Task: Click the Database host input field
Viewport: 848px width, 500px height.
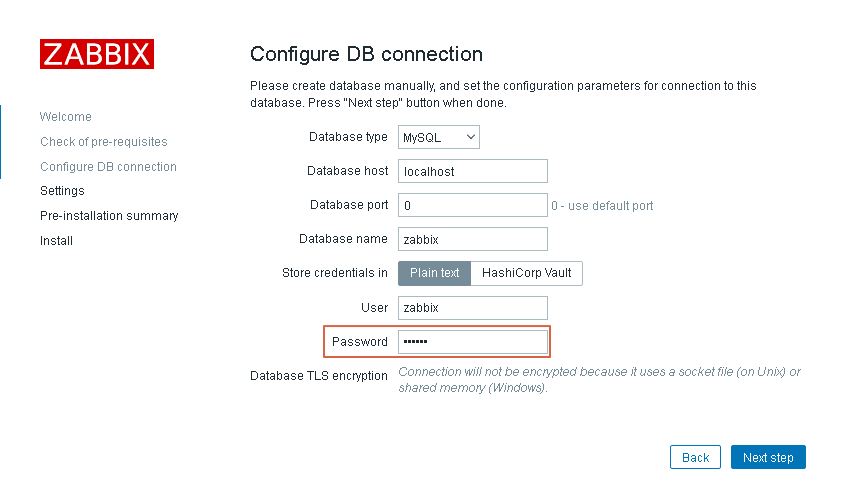Action: pyautogui.click(x=472, y=171)
